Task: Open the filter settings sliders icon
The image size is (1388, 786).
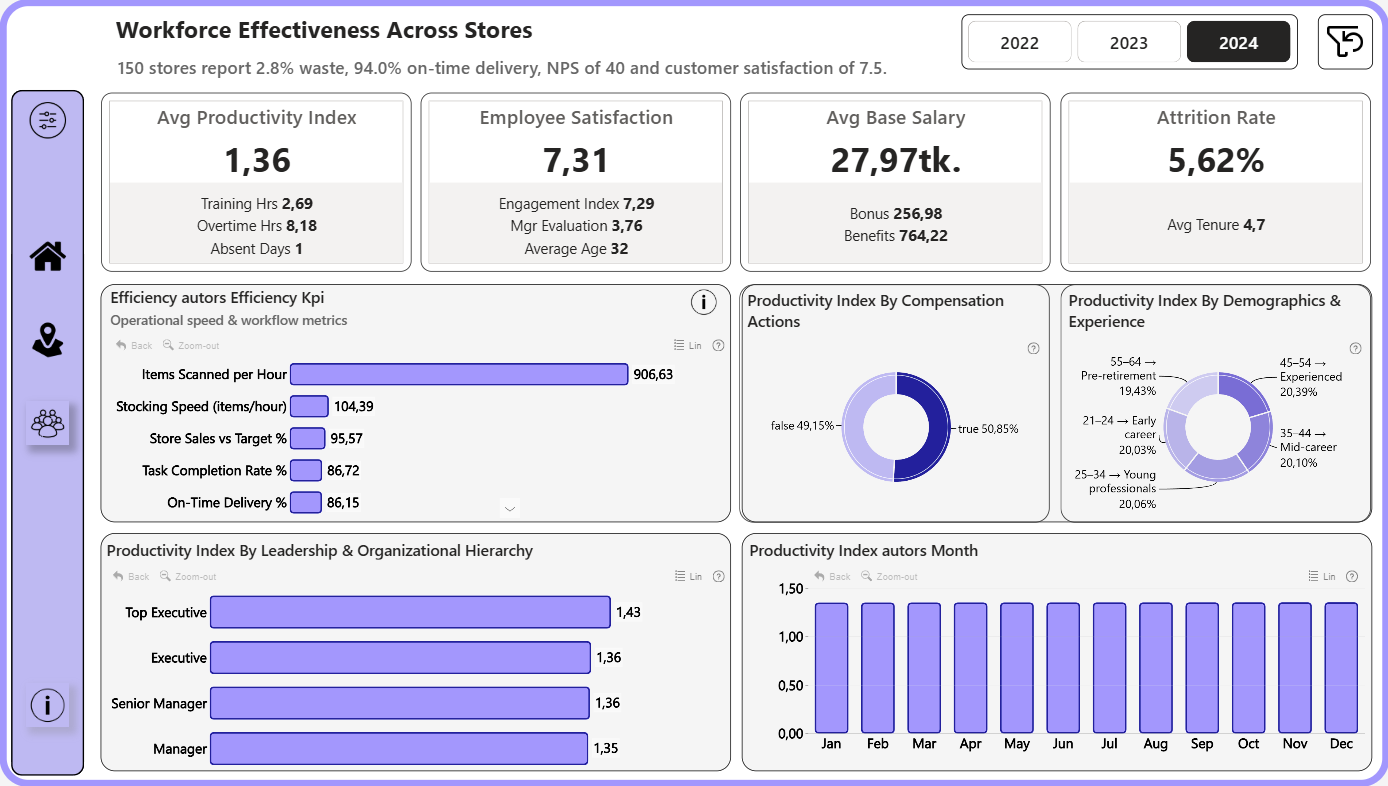Action: [47, 121]
